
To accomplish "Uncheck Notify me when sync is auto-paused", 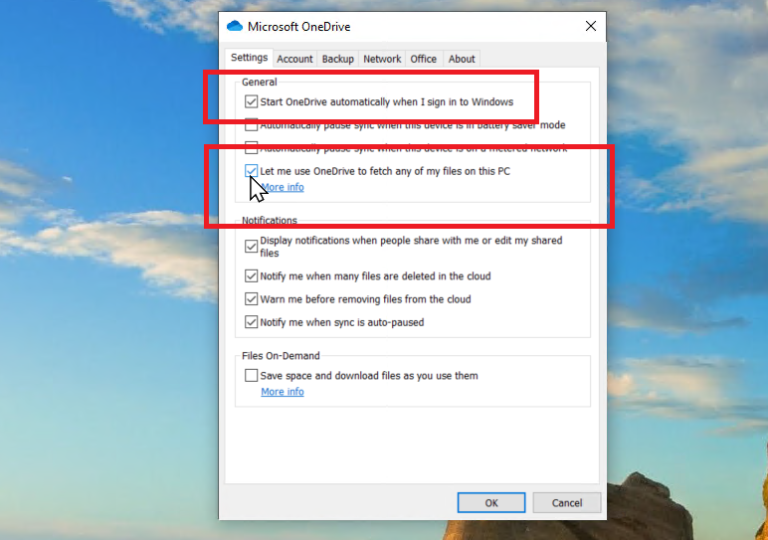I will pos(251,322).
